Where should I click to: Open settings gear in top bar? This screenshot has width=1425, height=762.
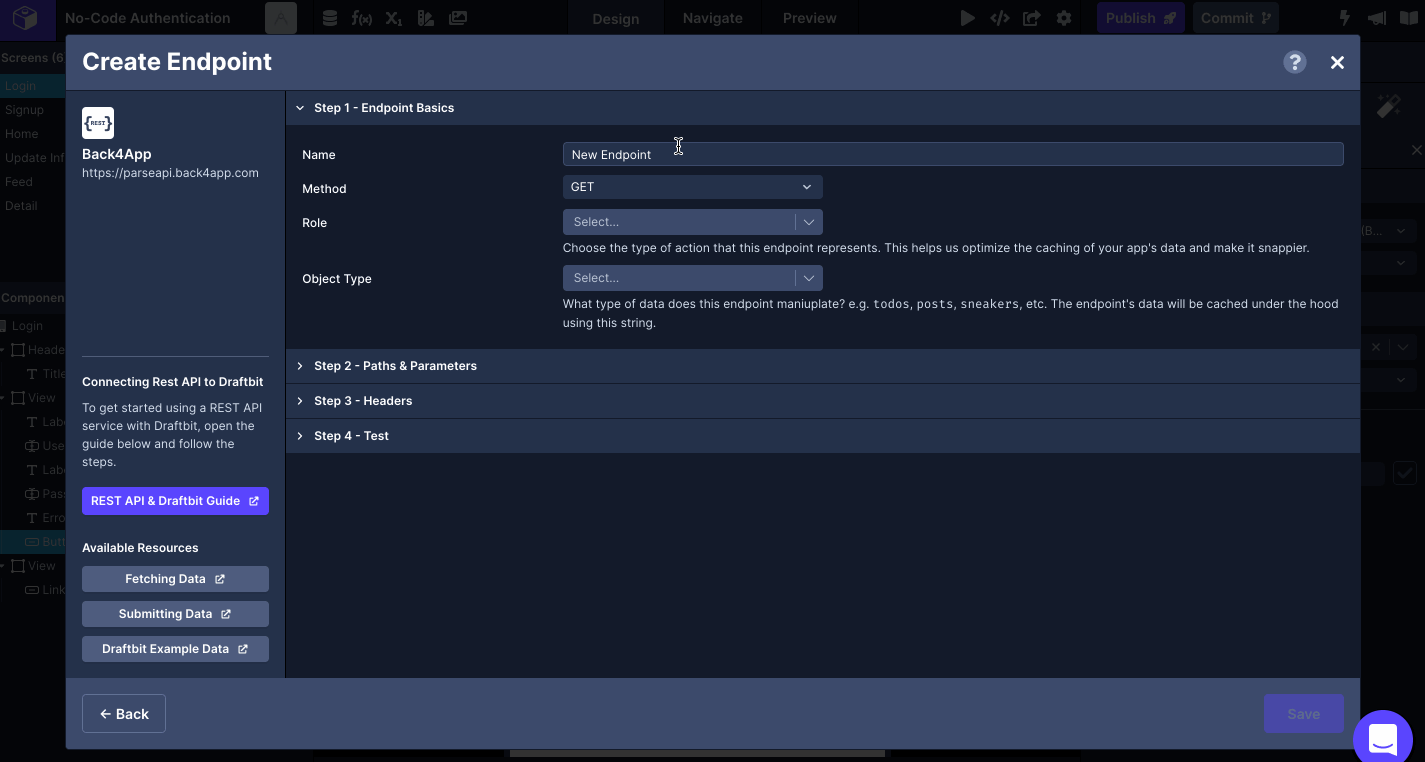tap(1064, 18)
